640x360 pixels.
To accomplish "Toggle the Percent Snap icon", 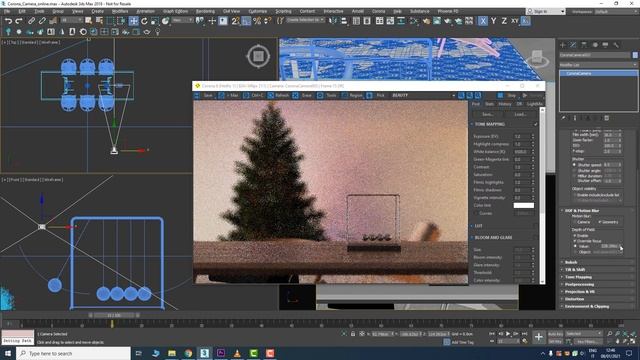I will tap(257, 20).
